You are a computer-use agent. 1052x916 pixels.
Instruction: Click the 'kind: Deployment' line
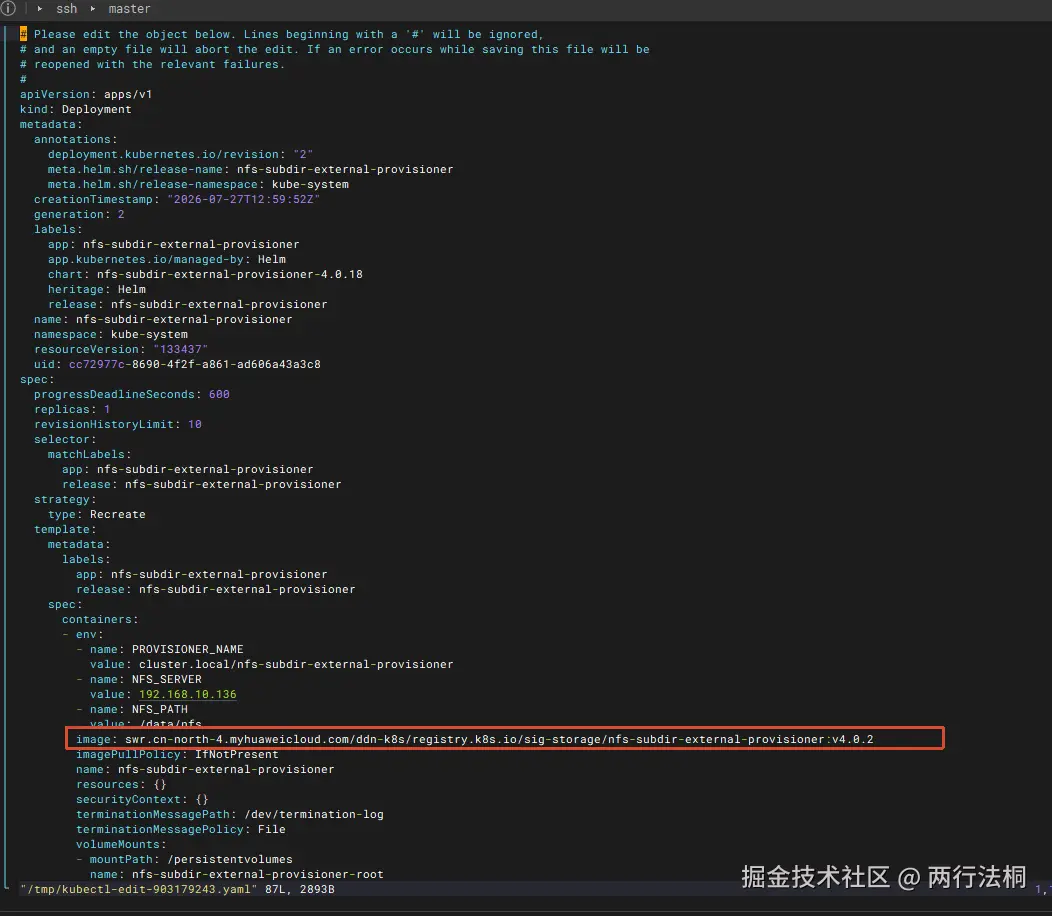(x=75, y=109)
